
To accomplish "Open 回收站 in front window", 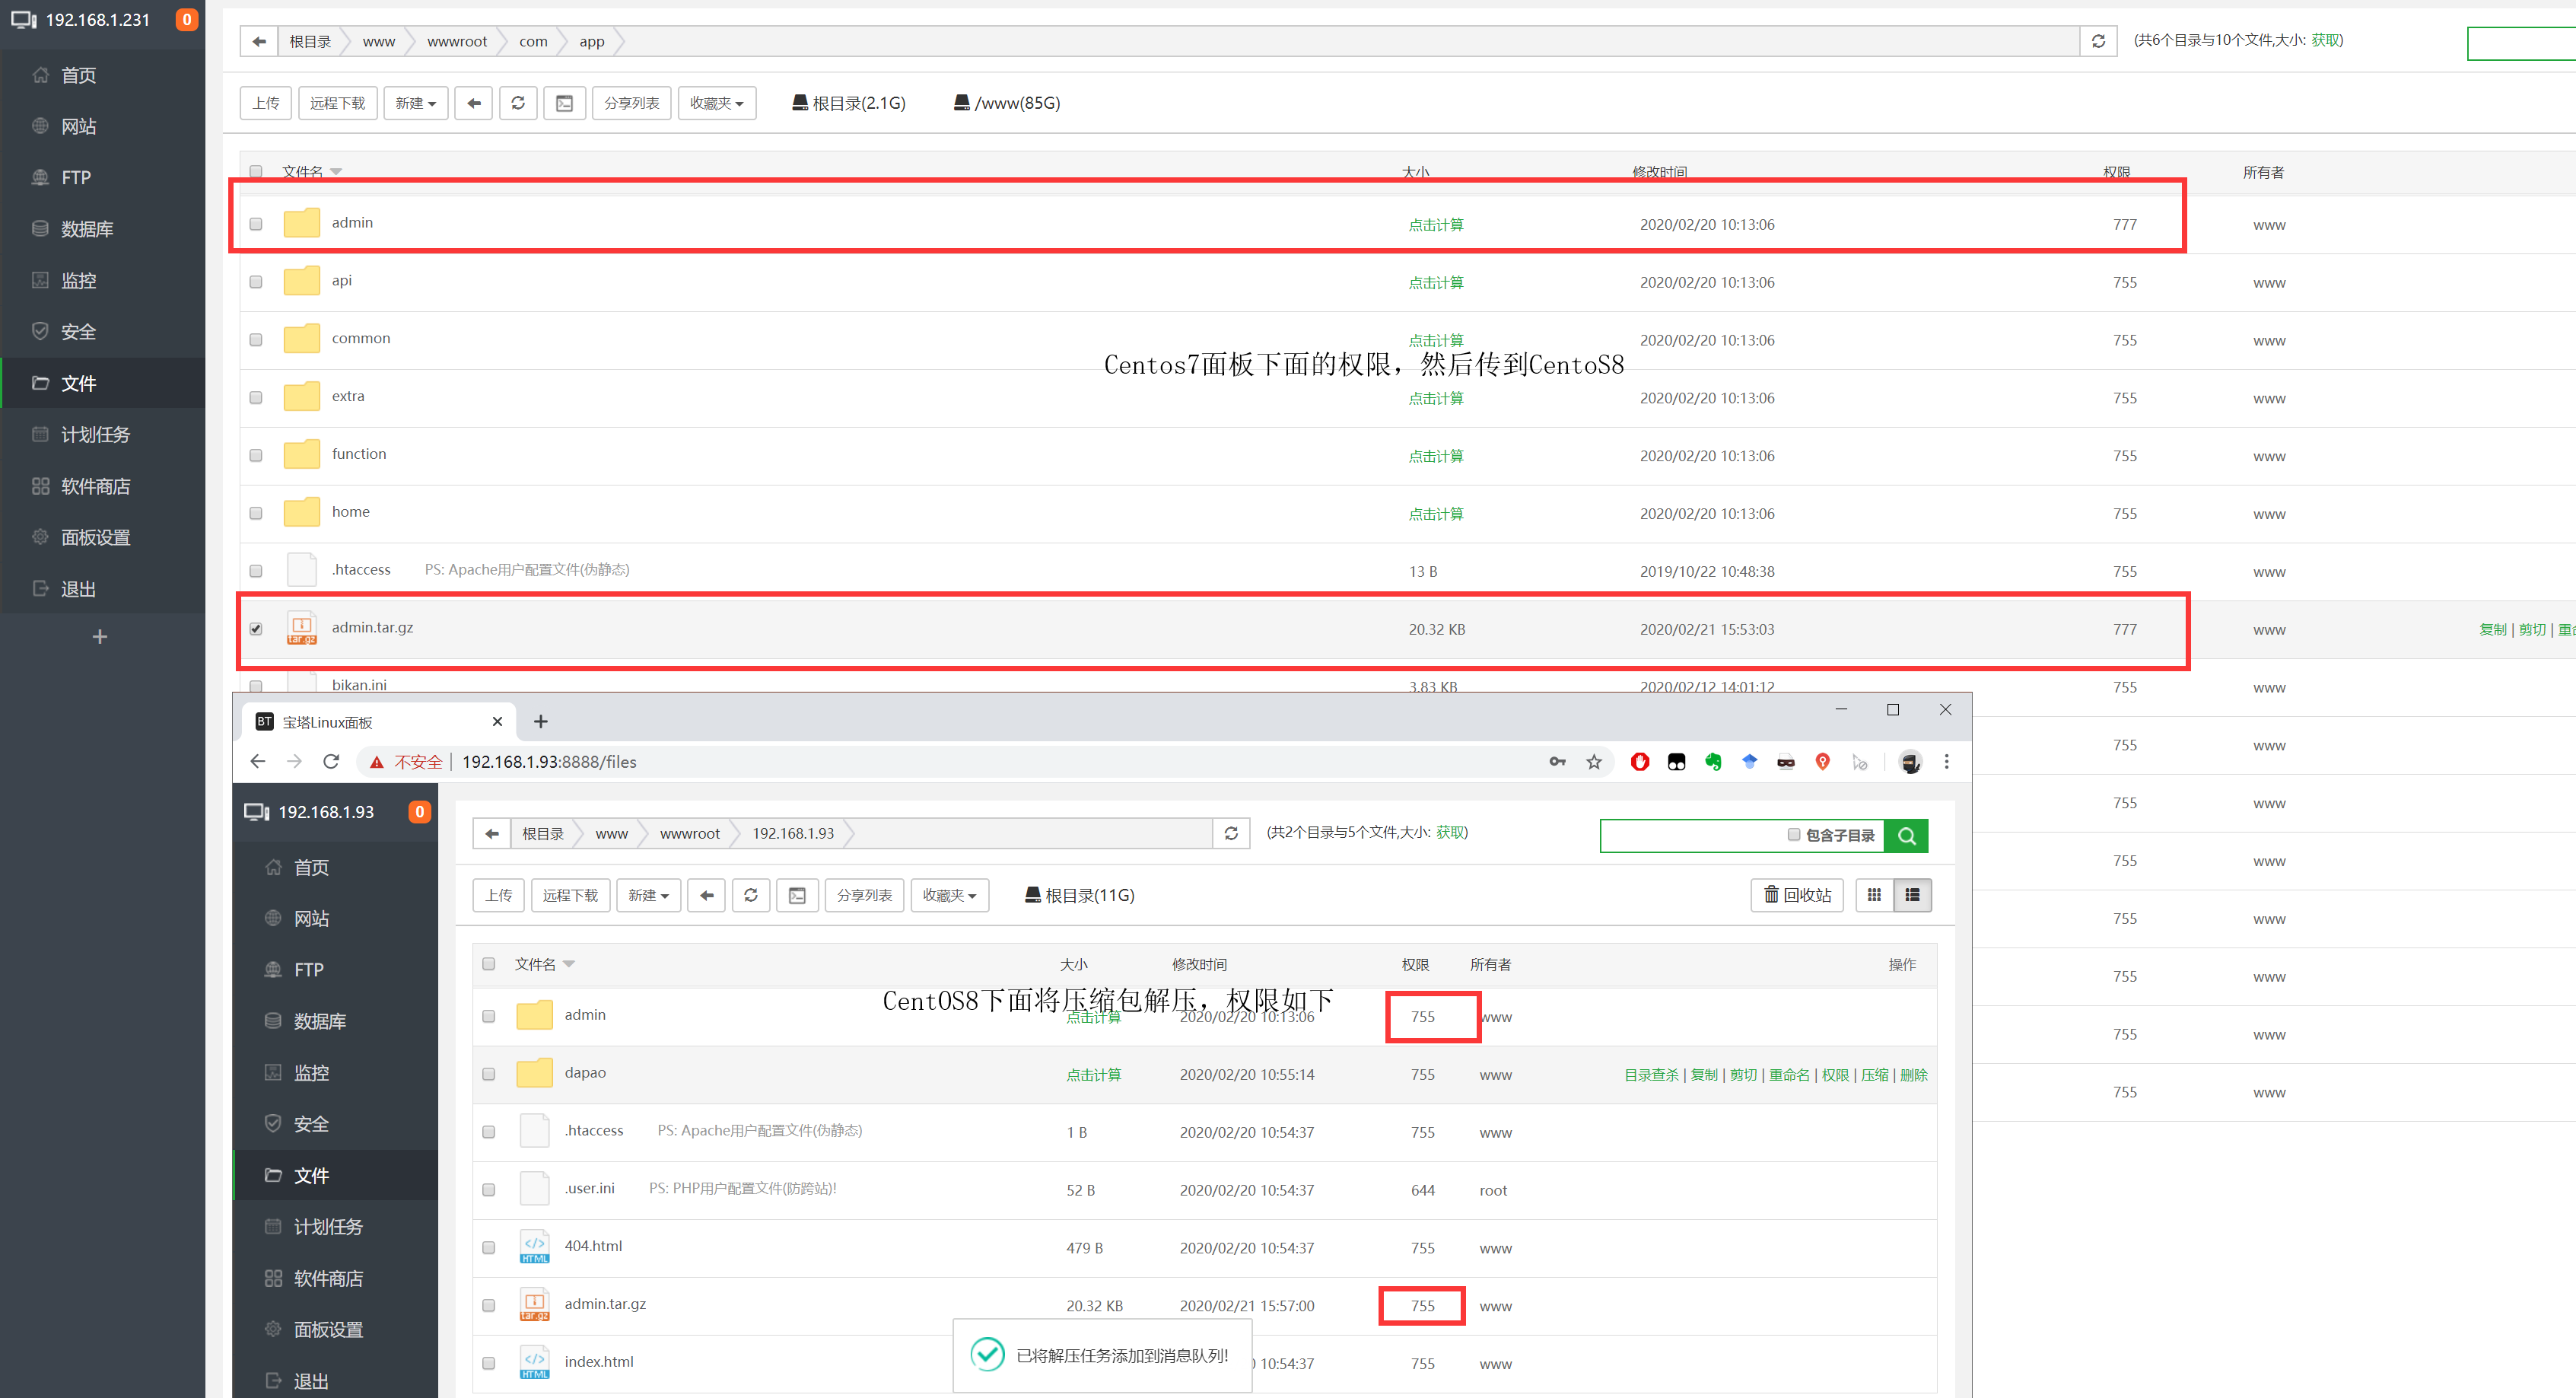I will [1797, 895].
